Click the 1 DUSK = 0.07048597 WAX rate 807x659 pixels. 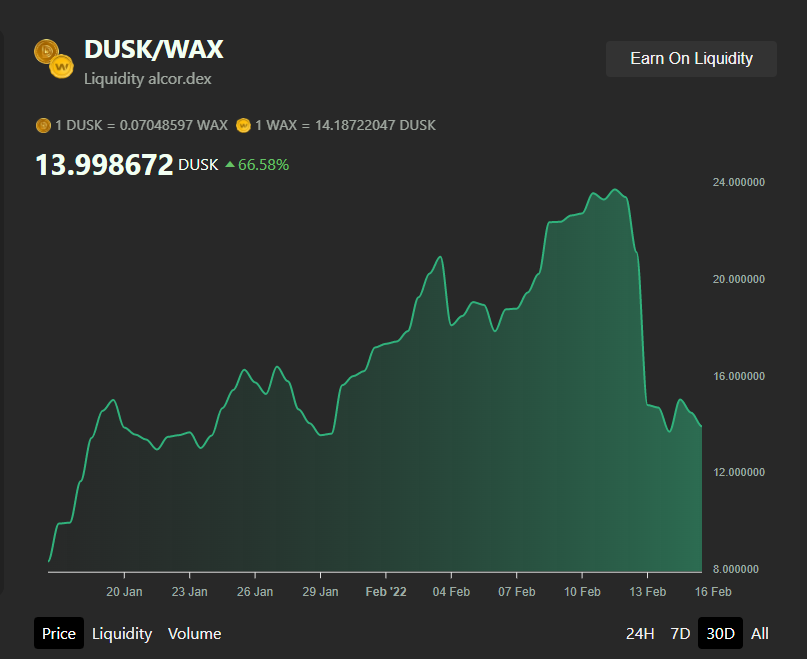pyautogui.click(x=142, y=125)
